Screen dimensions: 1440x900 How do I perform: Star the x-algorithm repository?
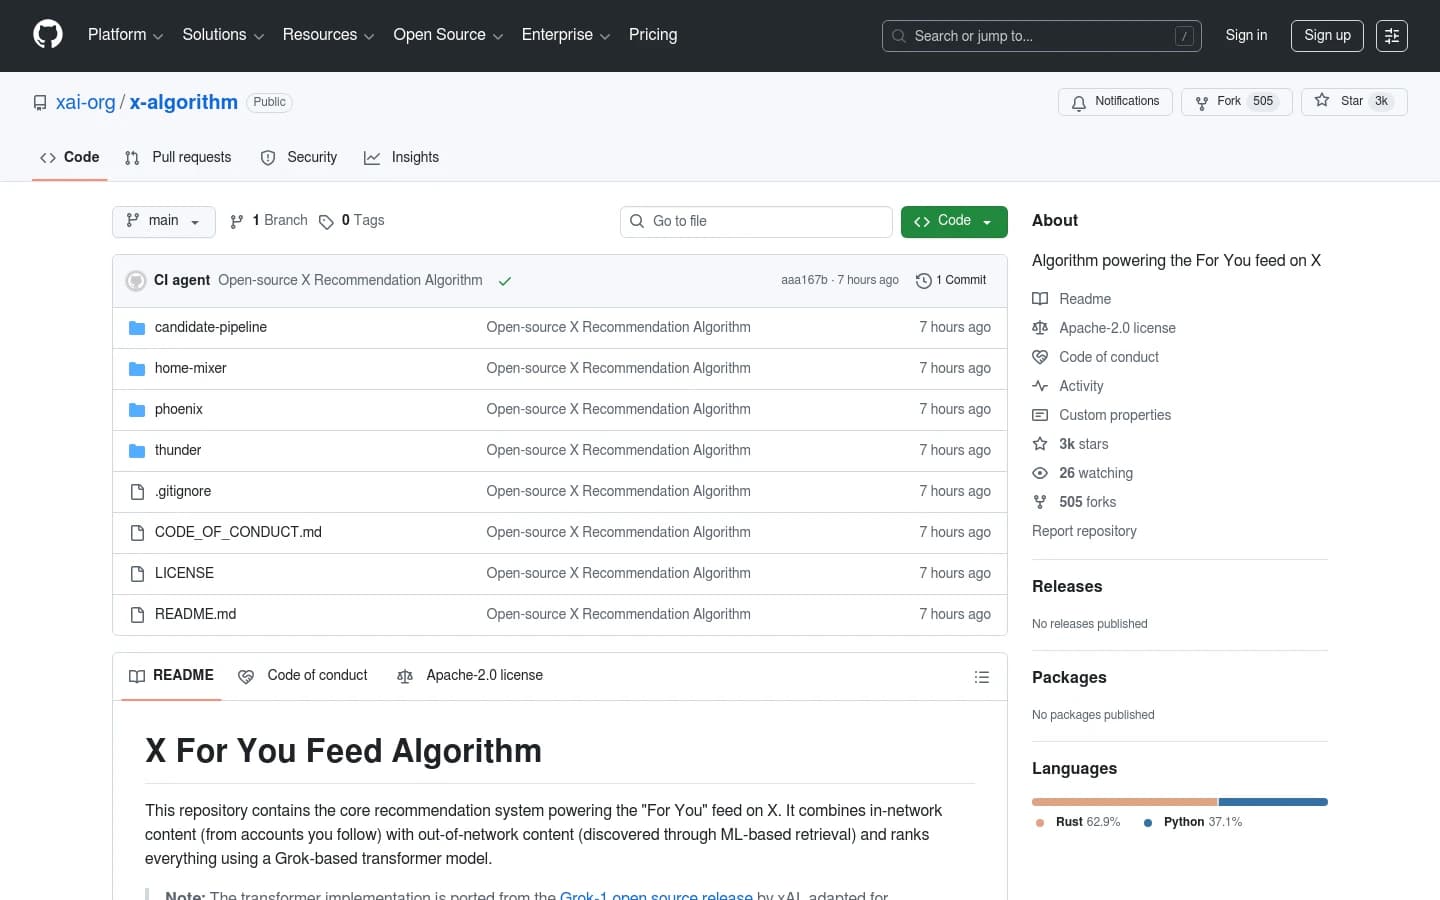(1353, 101)
